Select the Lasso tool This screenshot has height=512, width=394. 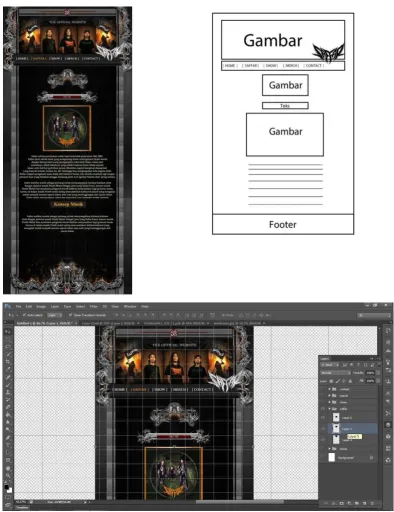[8, 346]
